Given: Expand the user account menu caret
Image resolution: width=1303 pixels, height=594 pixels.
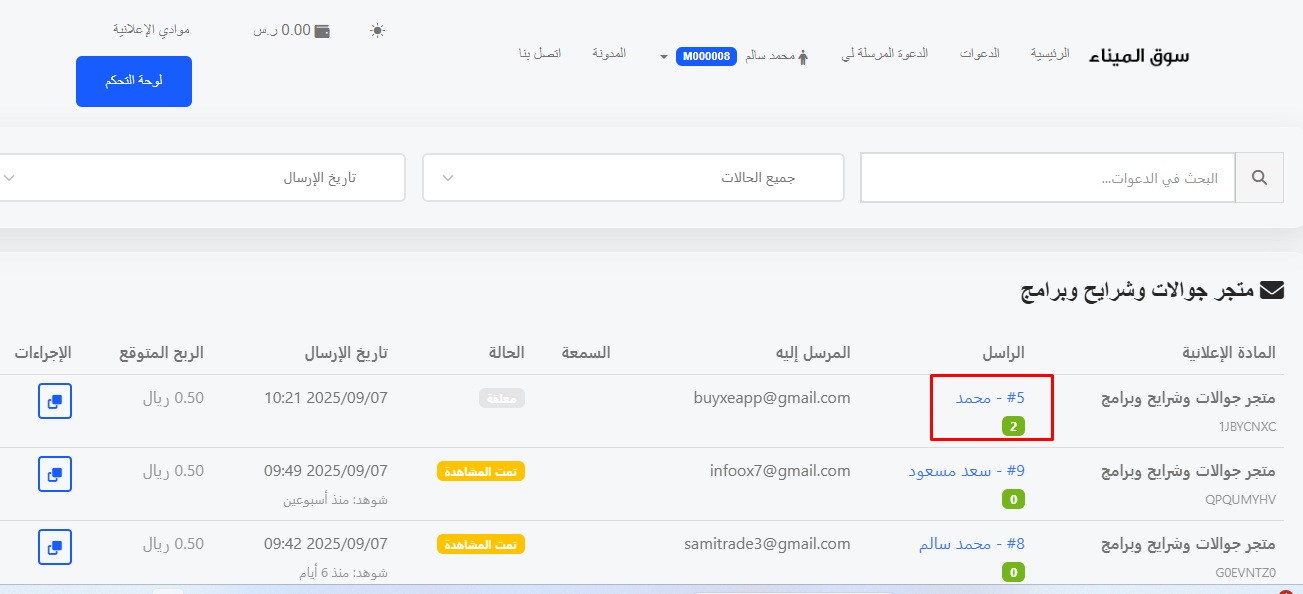Looking at the screenshot, I should click(x=663, y=57).
